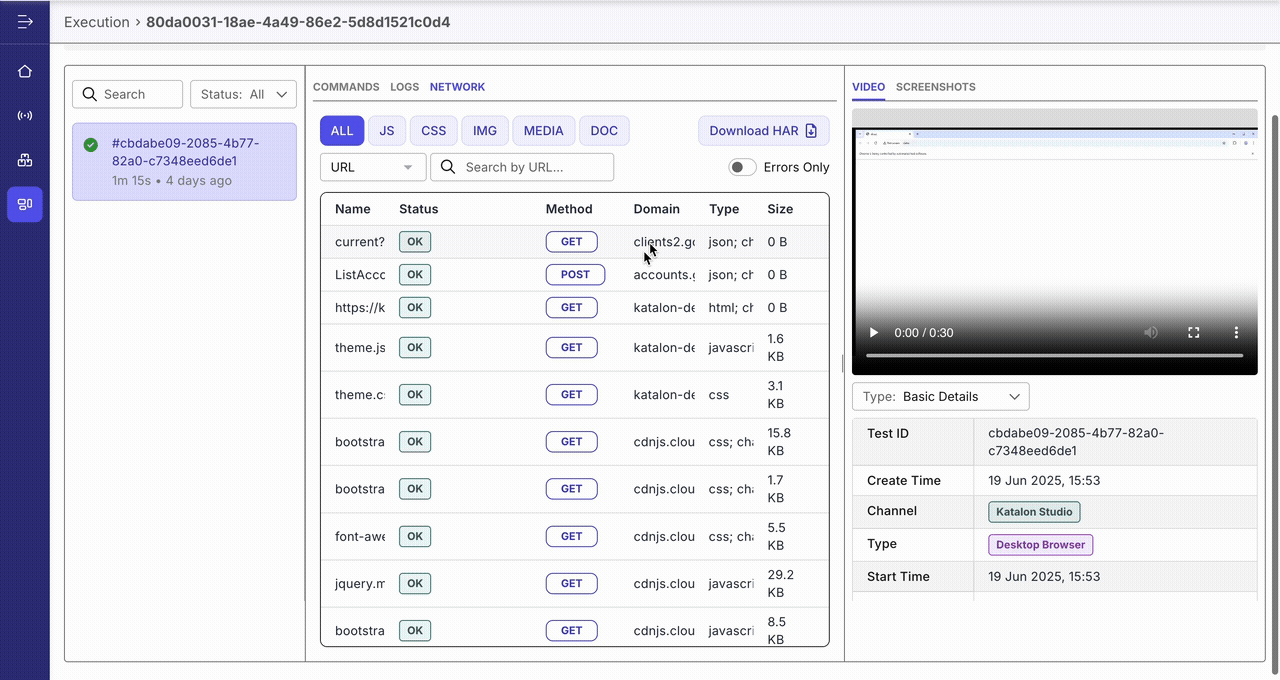Click the search magnifier in test search box

91,94
